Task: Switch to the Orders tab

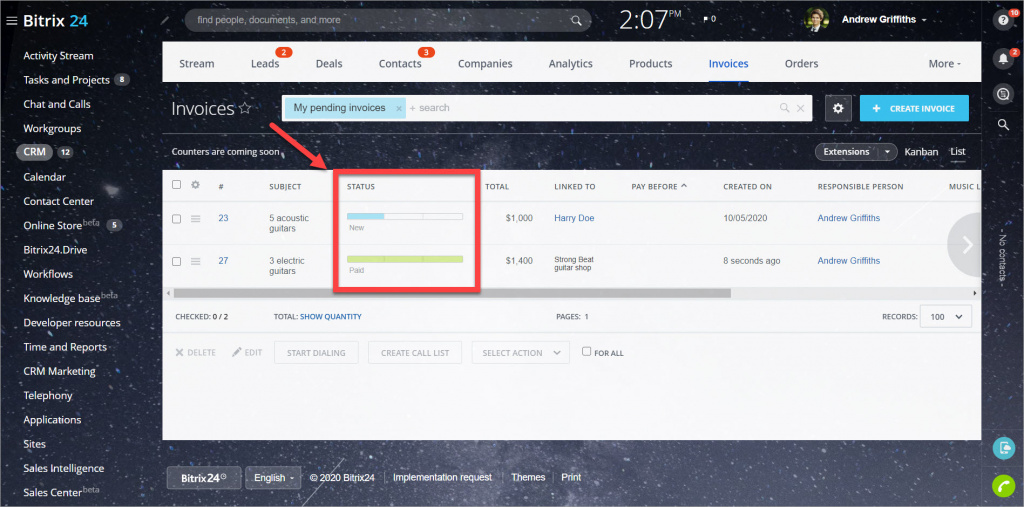Action: tap(801, 63)
